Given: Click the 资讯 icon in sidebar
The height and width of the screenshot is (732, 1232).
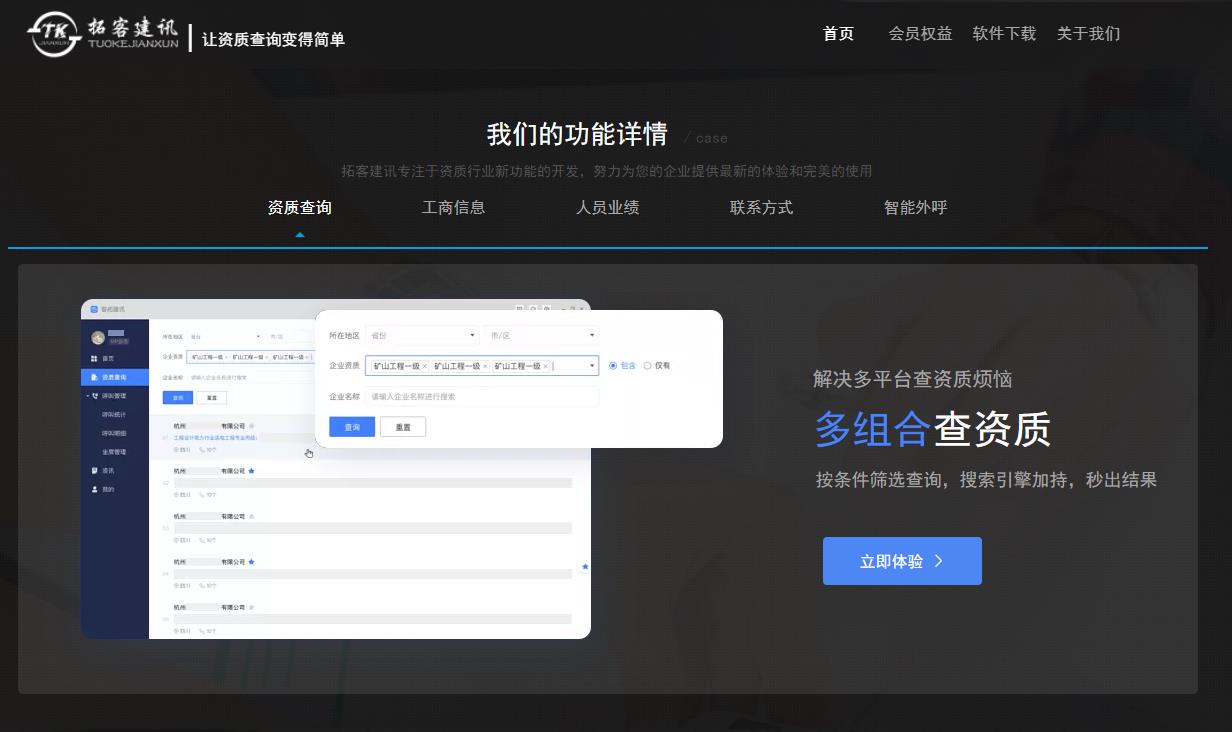Looking at the screenshot, I should [95, 470].
